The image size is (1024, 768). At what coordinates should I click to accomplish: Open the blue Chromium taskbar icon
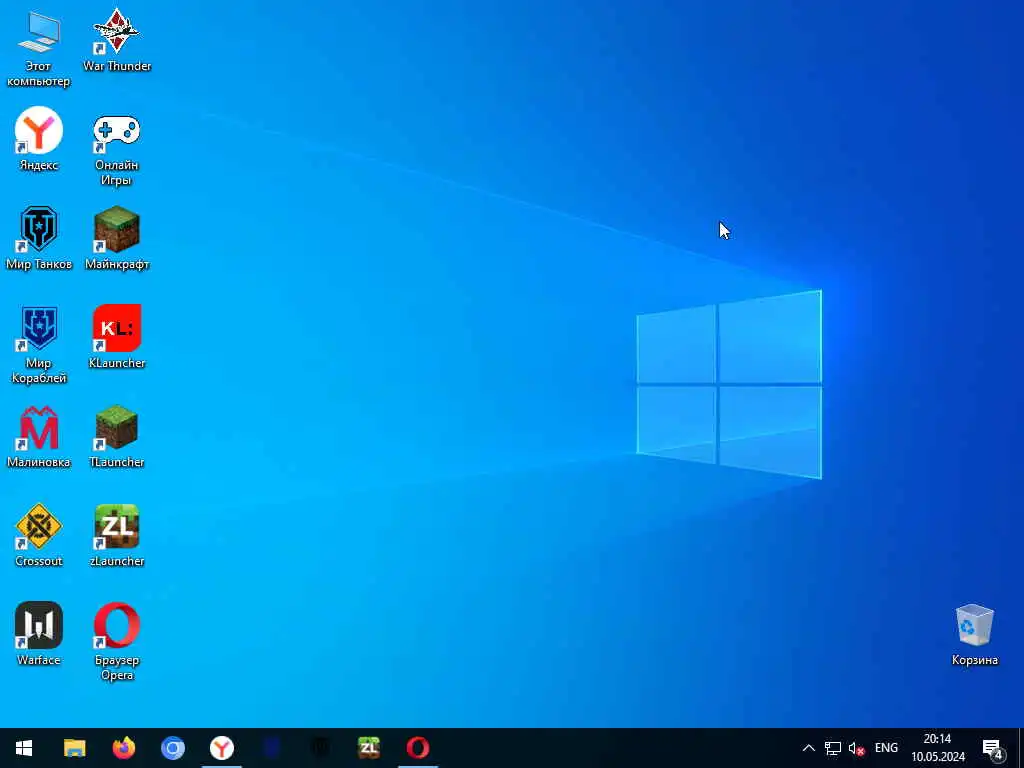(173, 748)
